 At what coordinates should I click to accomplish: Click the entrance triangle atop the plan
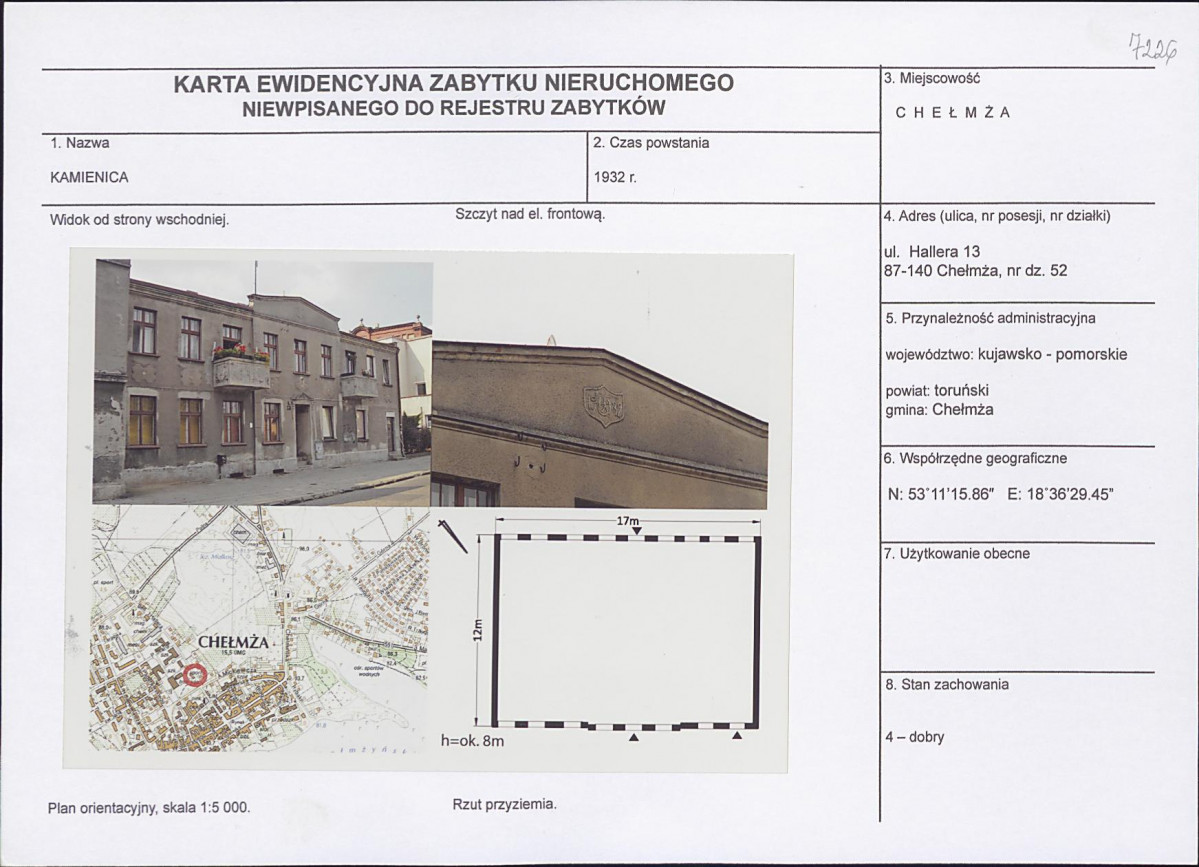[638, 531]
